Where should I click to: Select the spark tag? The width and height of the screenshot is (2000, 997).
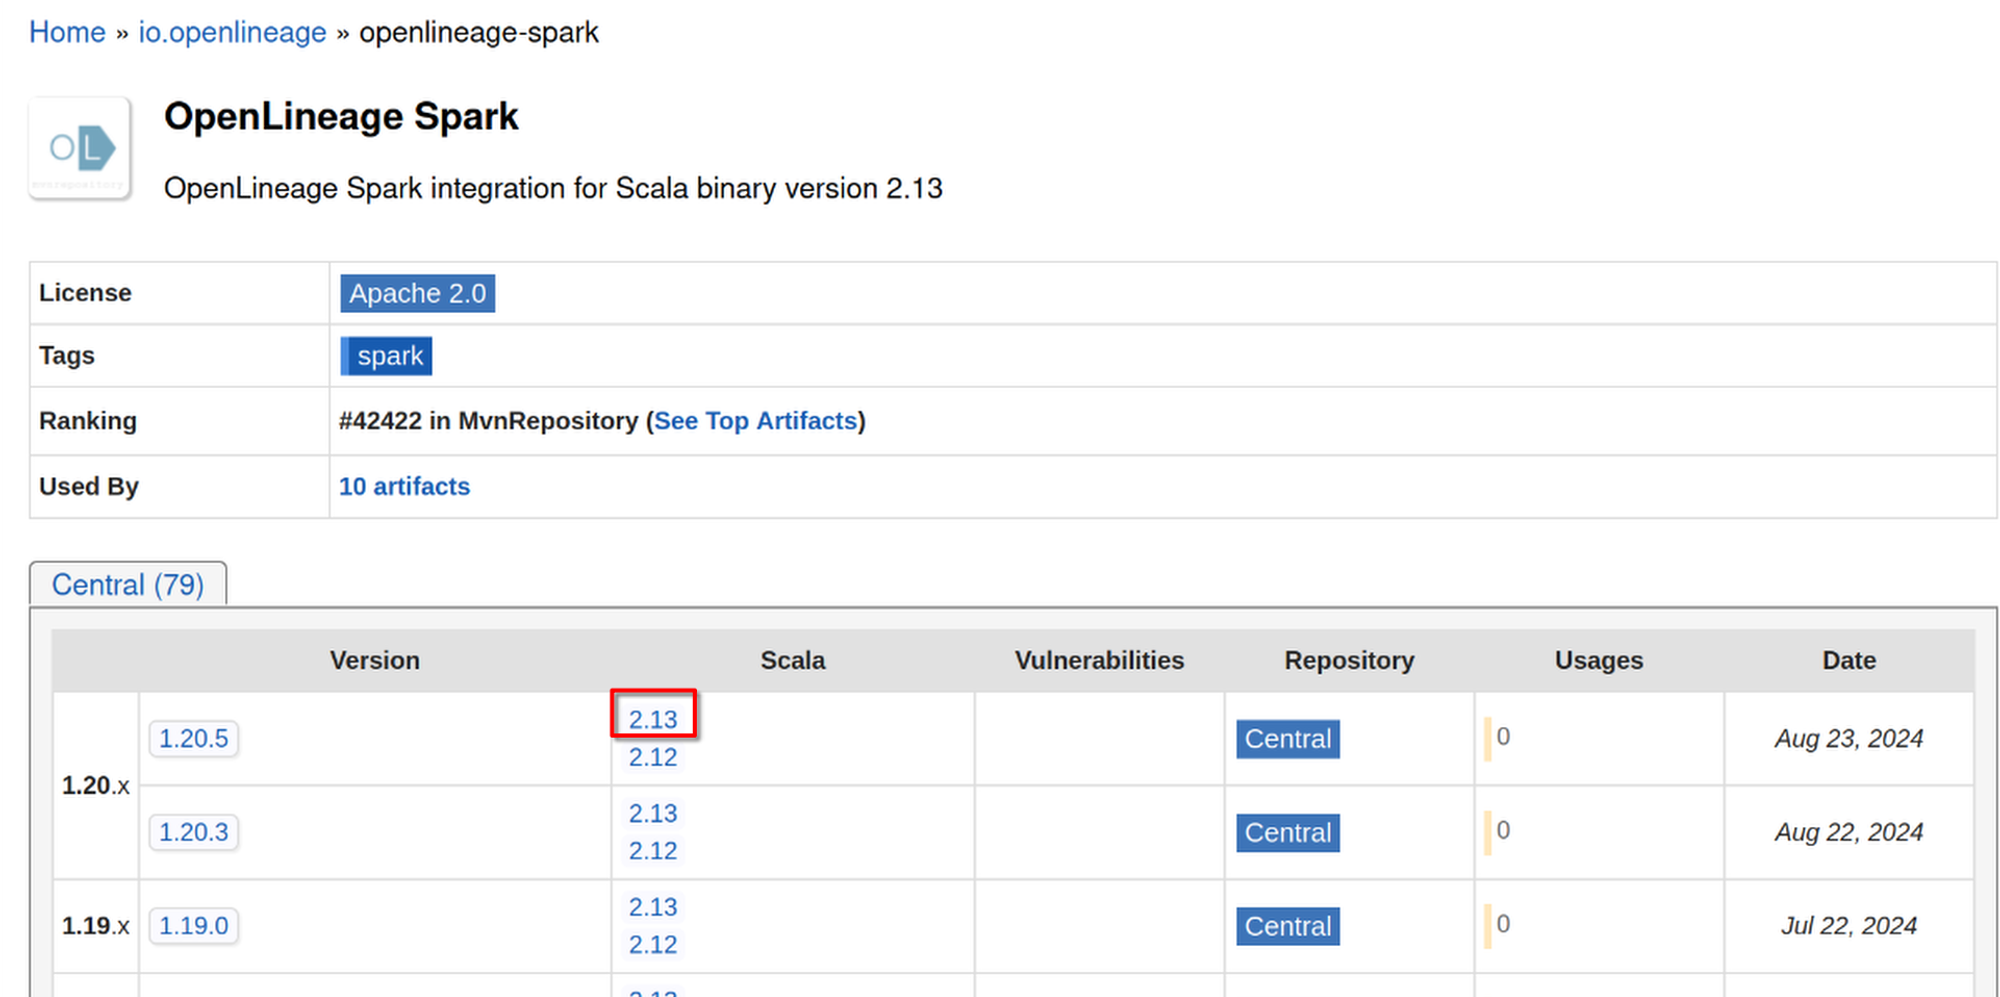(388, 356)
